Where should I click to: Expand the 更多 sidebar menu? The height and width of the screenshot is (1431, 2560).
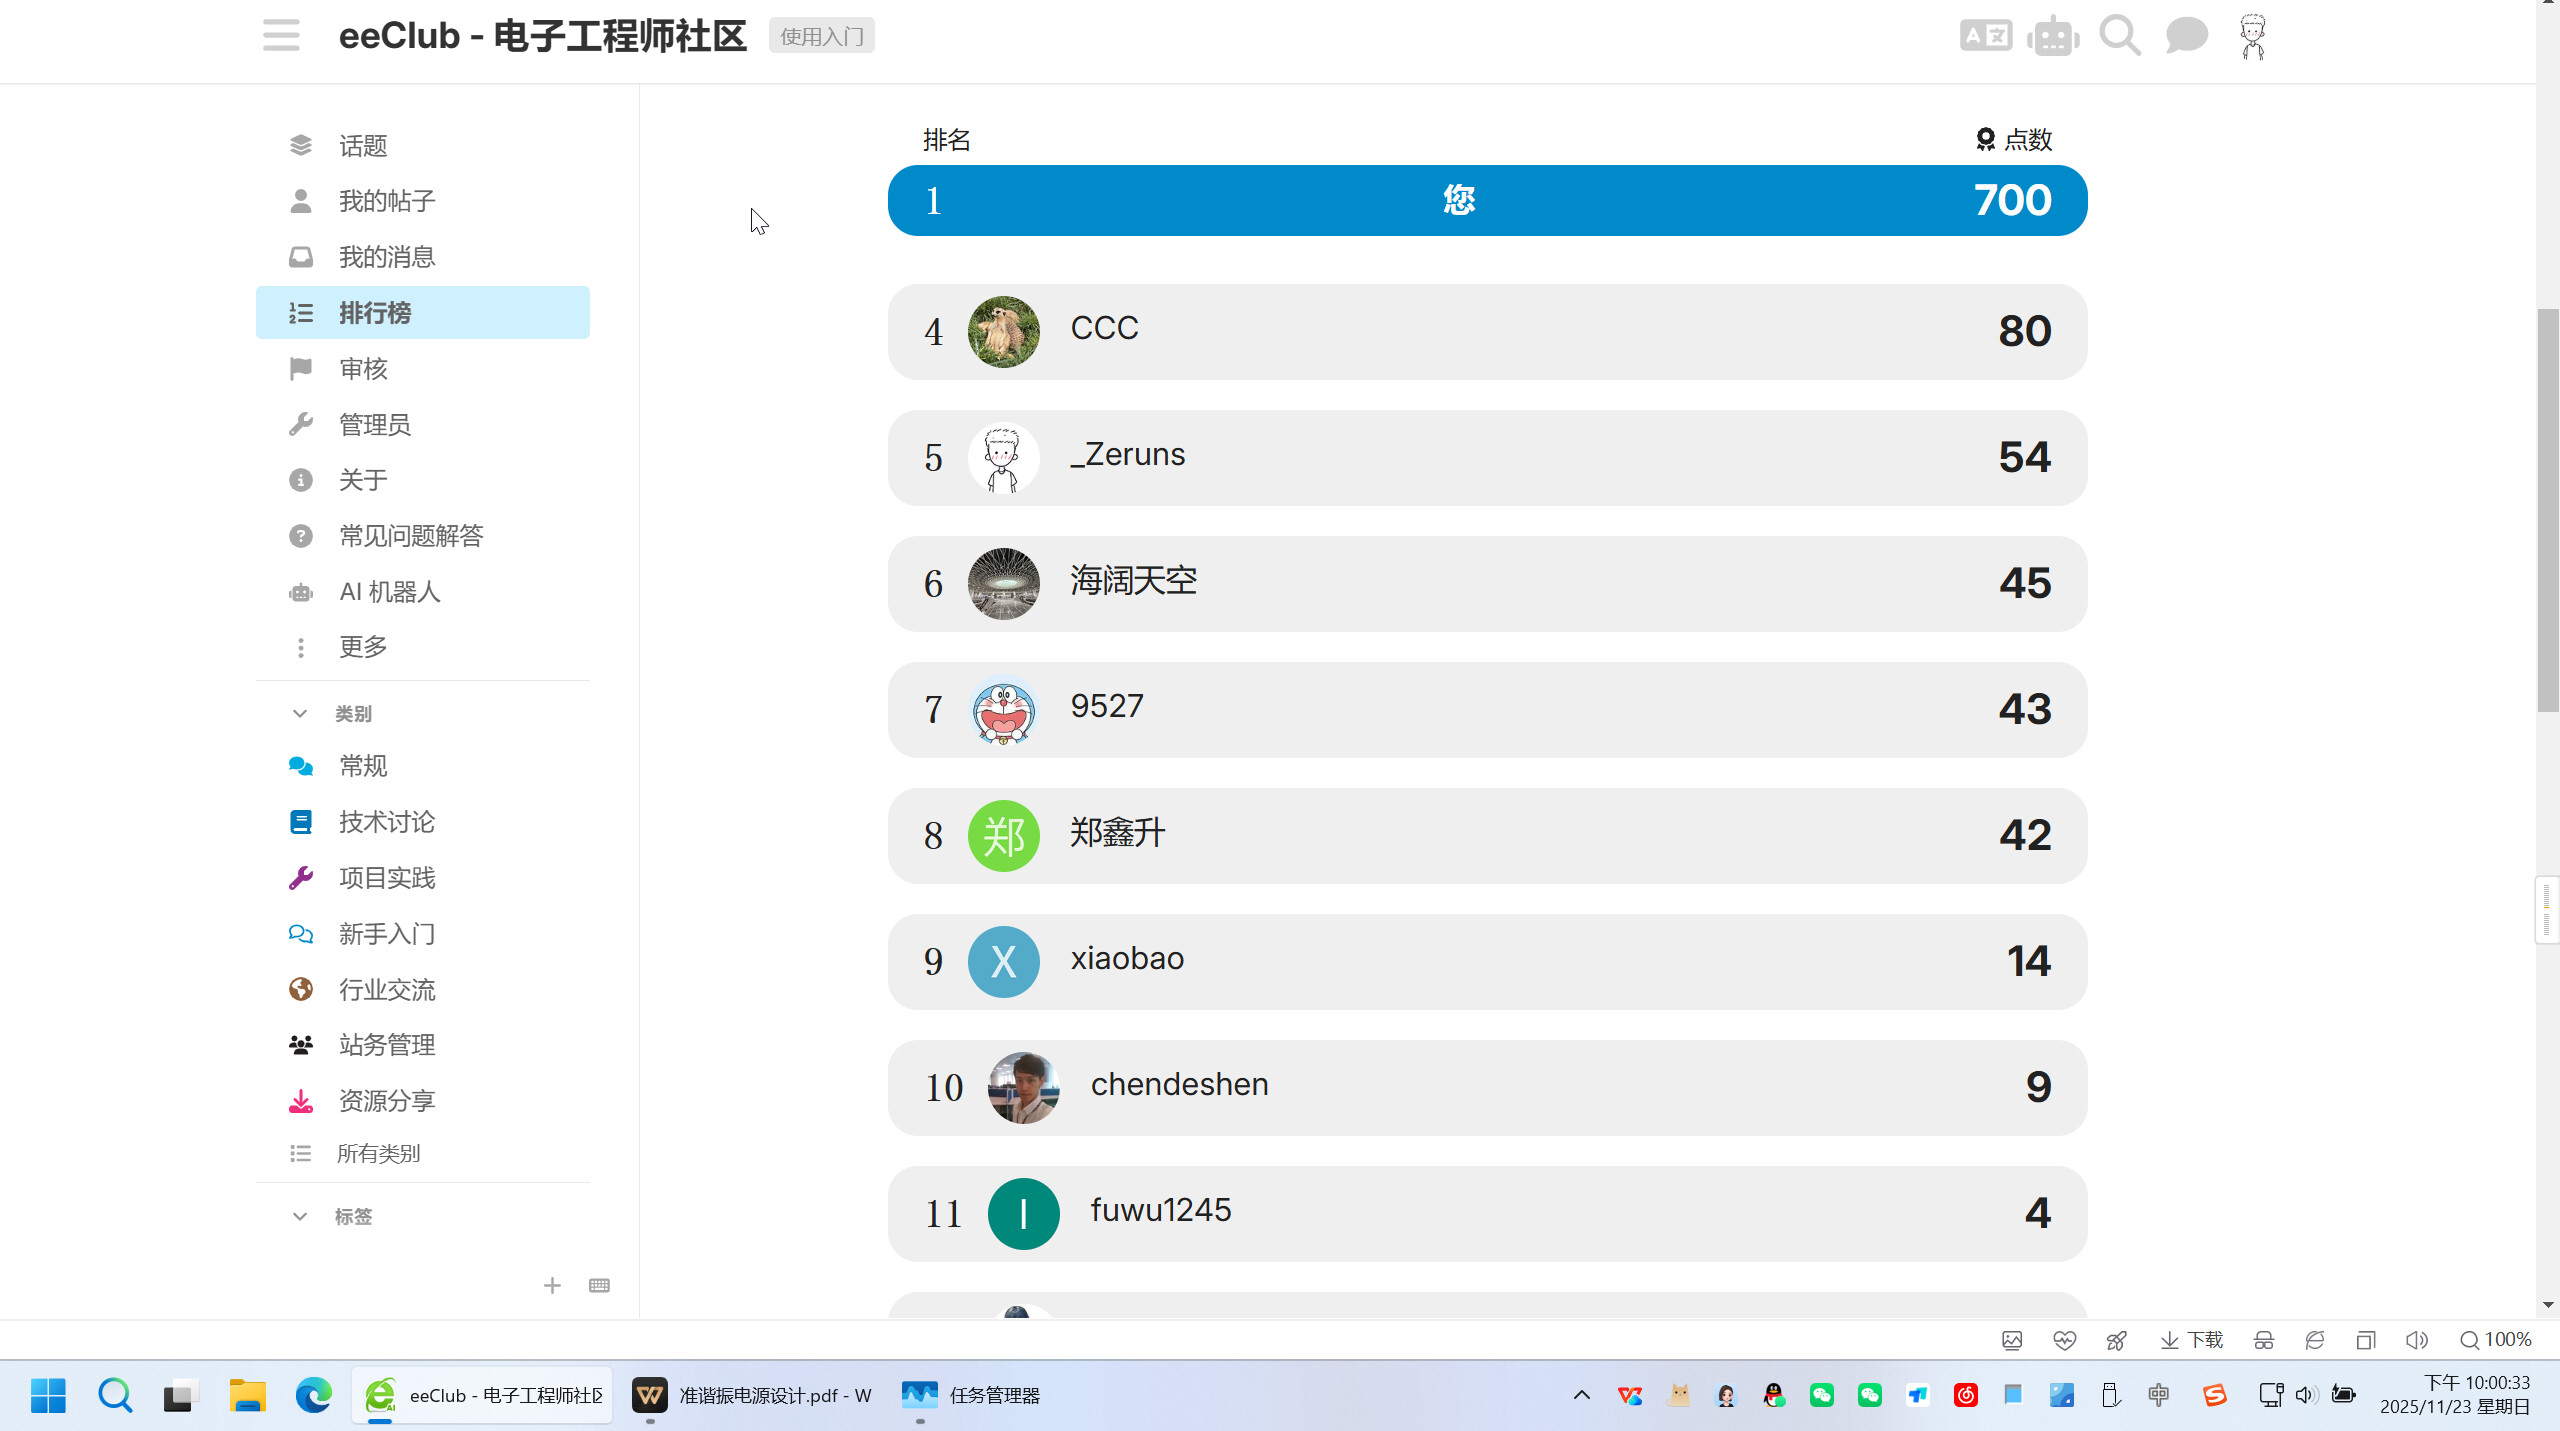point(362,647)
